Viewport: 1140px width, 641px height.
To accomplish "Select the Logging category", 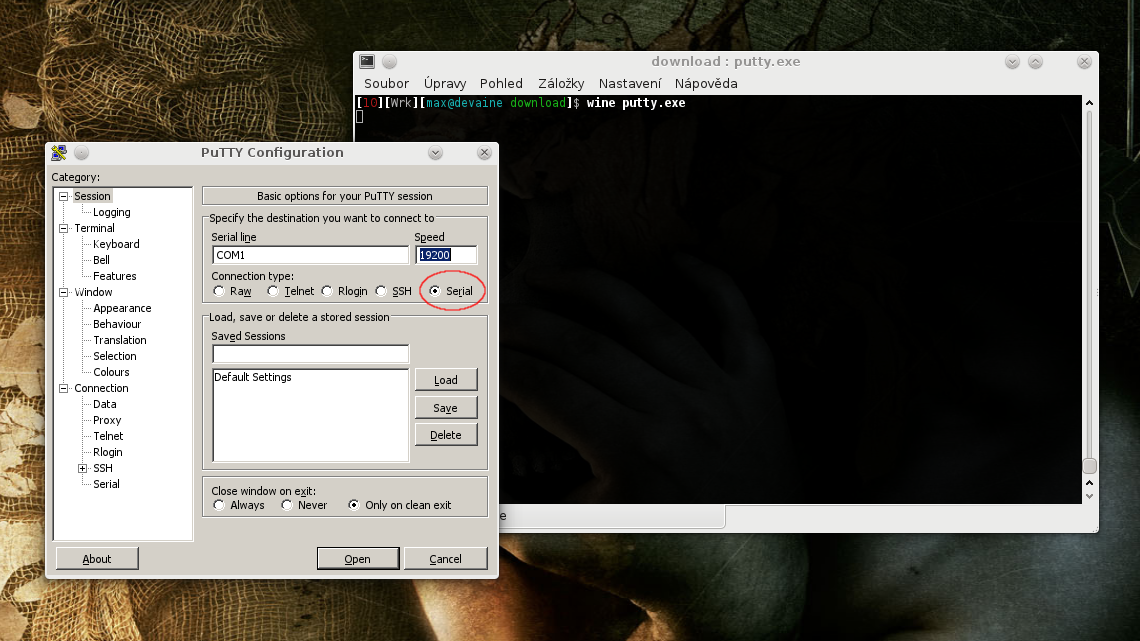I will pyautogui.click(x=112, y=212).
